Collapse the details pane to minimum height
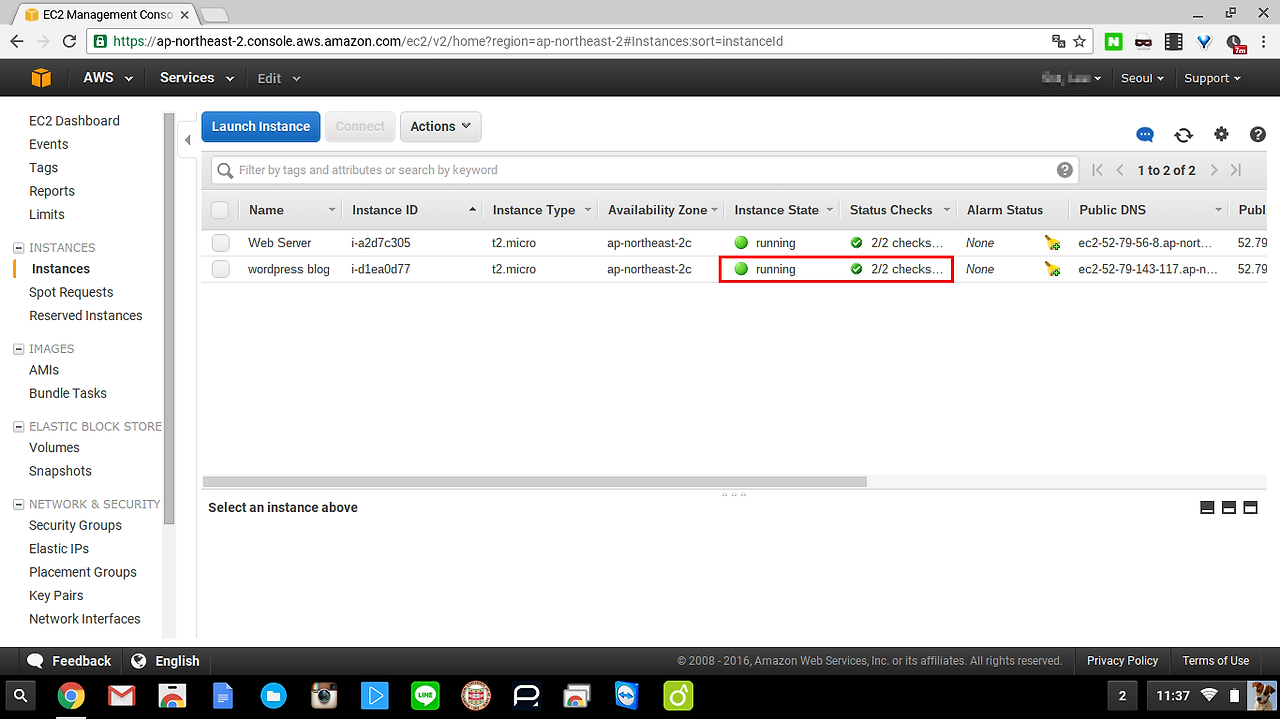The width and height of the screenshot is (1280, 719). (x=1207, y=507)
